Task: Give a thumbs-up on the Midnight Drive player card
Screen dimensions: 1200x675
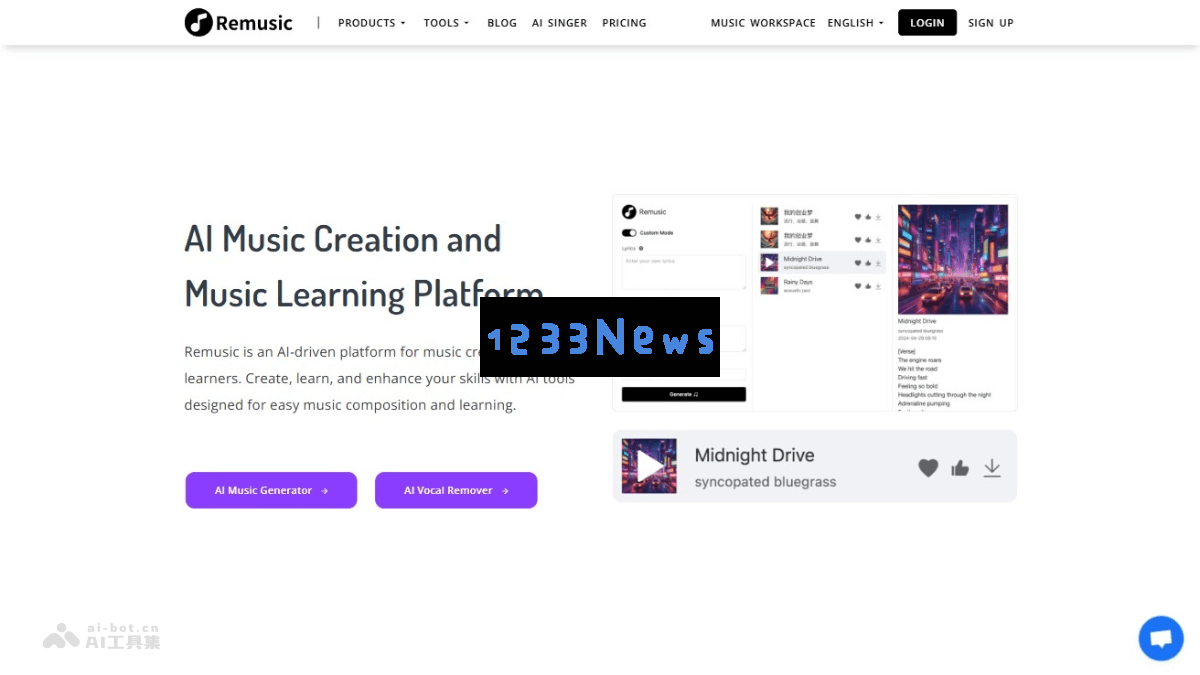Action: point(960,467)
